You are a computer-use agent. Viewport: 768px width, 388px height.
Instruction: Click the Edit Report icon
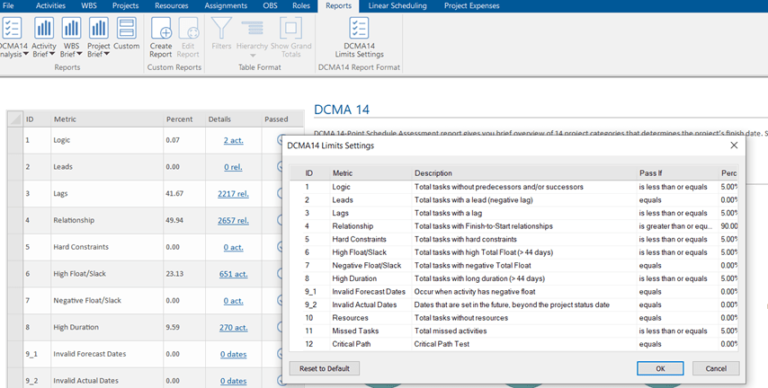188,28
